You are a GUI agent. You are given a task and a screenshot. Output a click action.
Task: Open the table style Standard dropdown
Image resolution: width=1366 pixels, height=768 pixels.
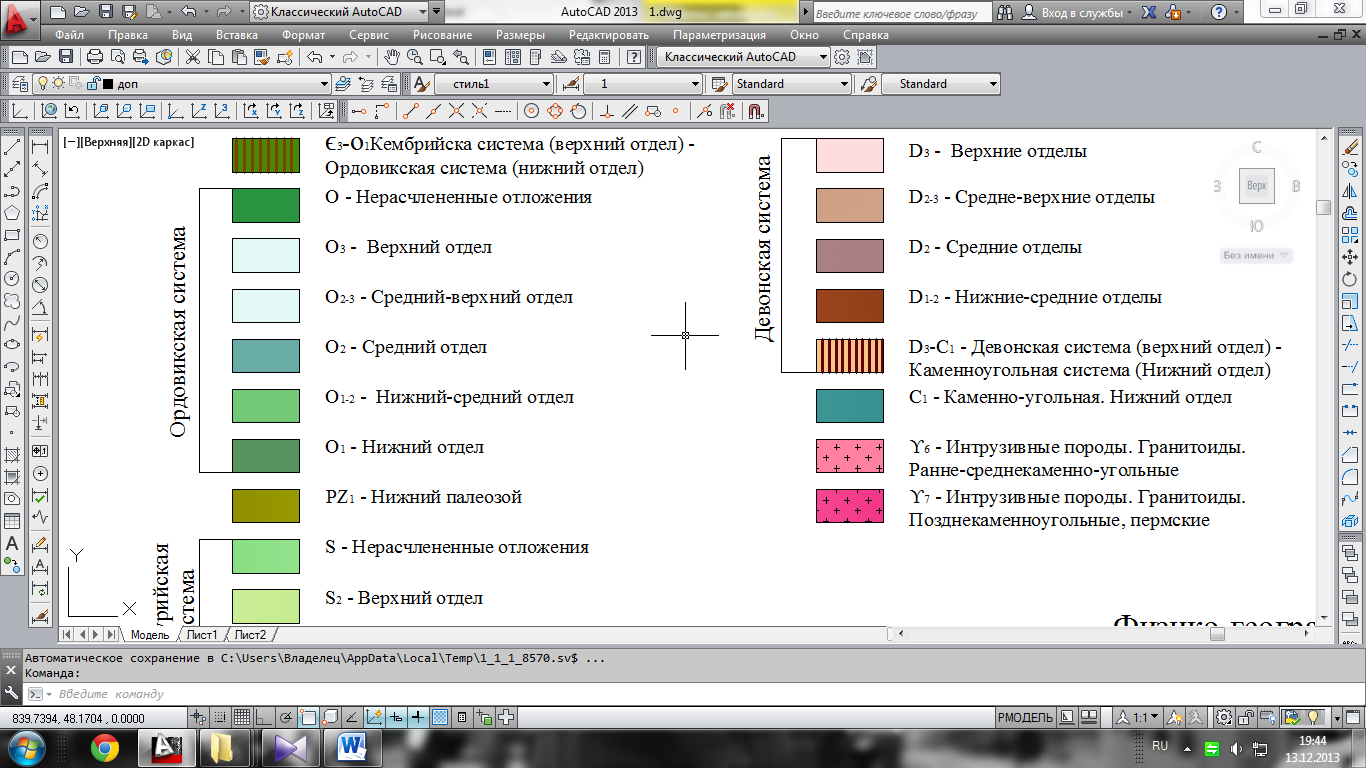(791, 84)
